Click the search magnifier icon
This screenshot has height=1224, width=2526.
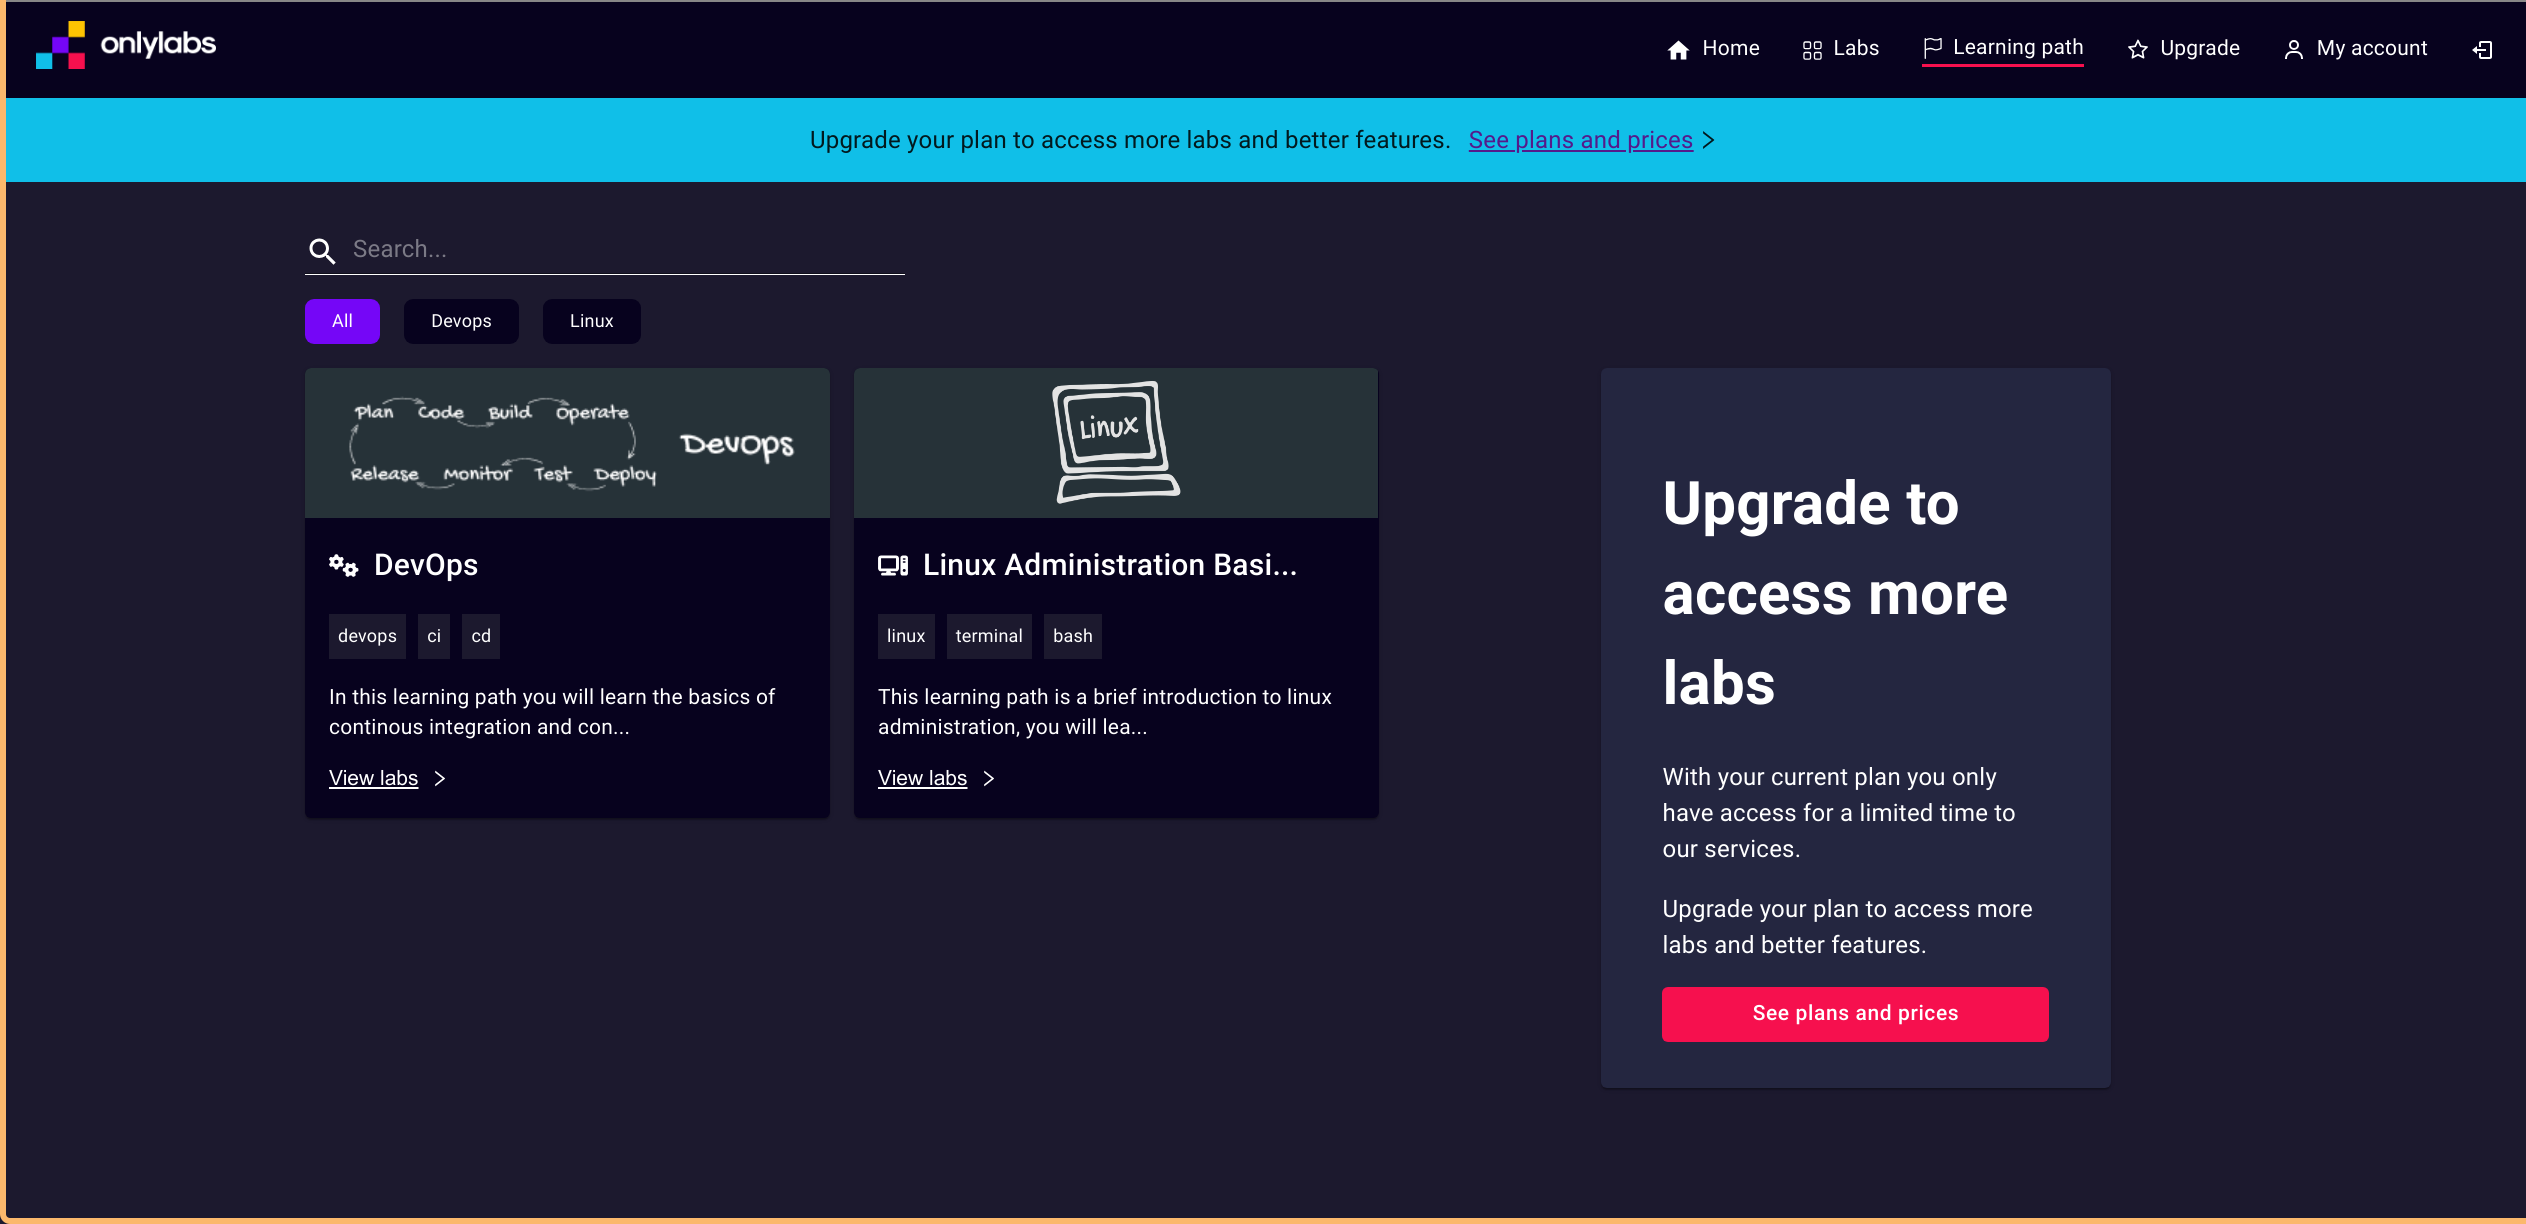pos(322,250)
